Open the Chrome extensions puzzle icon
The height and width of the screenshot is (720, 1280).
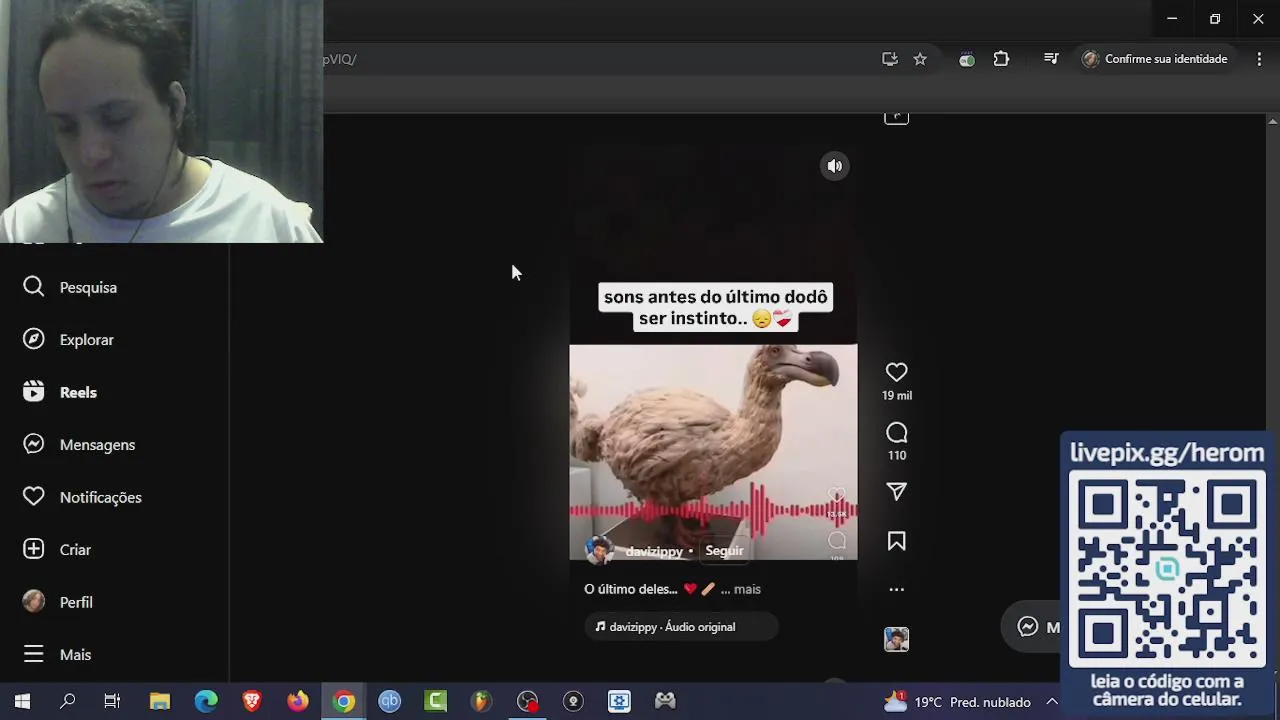[1001, 59]
